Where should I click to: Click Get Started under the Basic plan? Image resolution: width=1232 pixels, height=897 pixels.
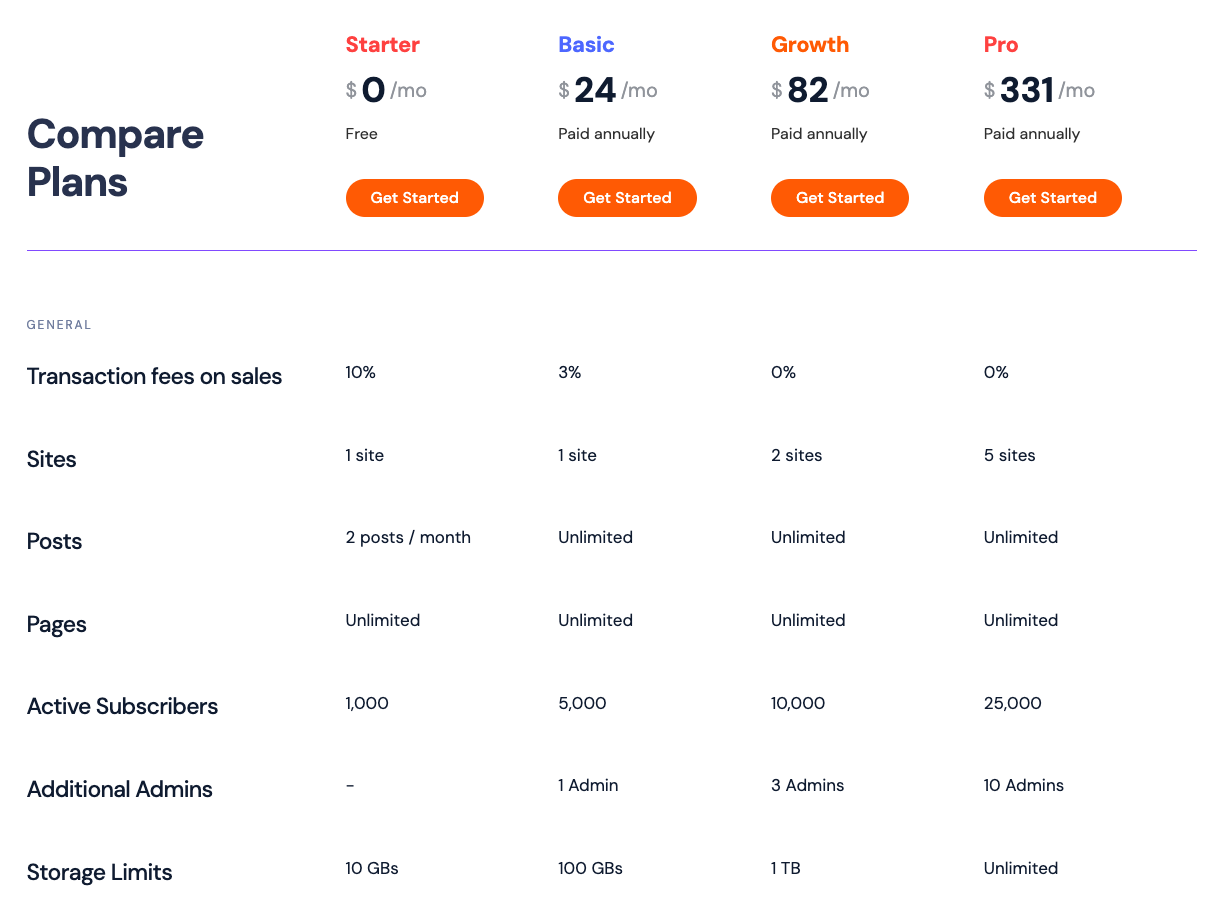pyautogui.click(x=627, y=198)
